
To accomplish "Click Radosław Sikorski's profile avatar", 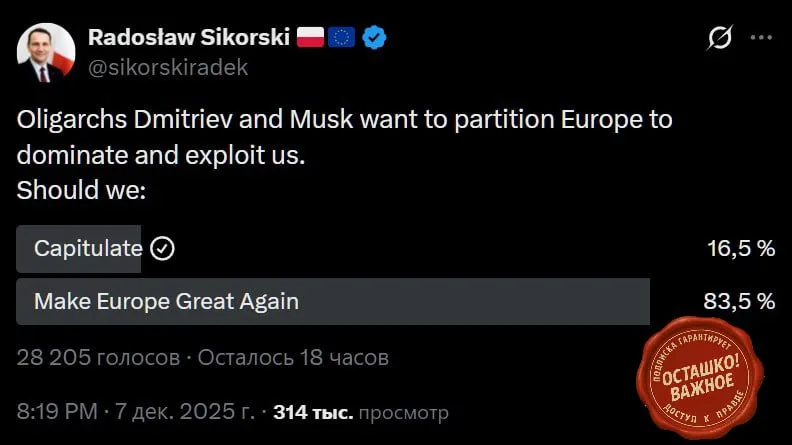I will pos(46,52).
